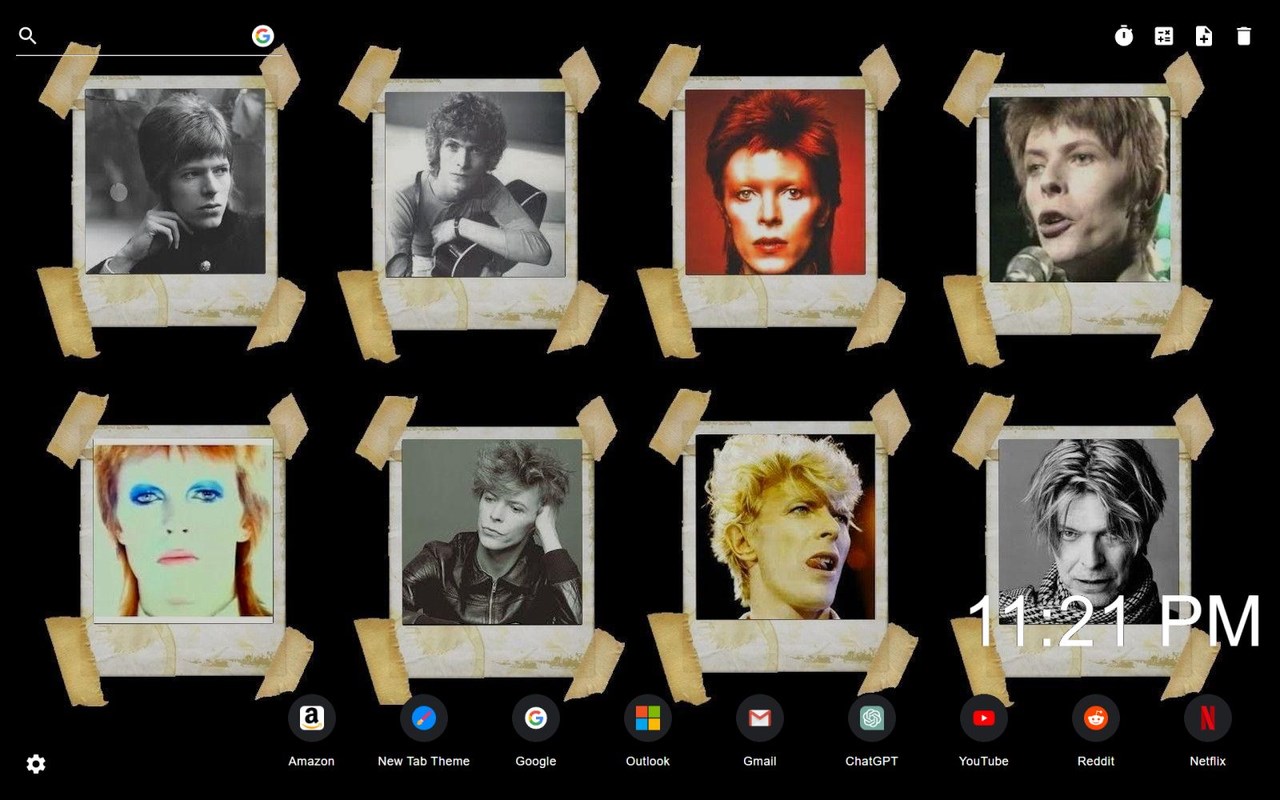Click the 11:21 PM clock display
This screenshot has height=800, width=1280.
coord(1114,621)
